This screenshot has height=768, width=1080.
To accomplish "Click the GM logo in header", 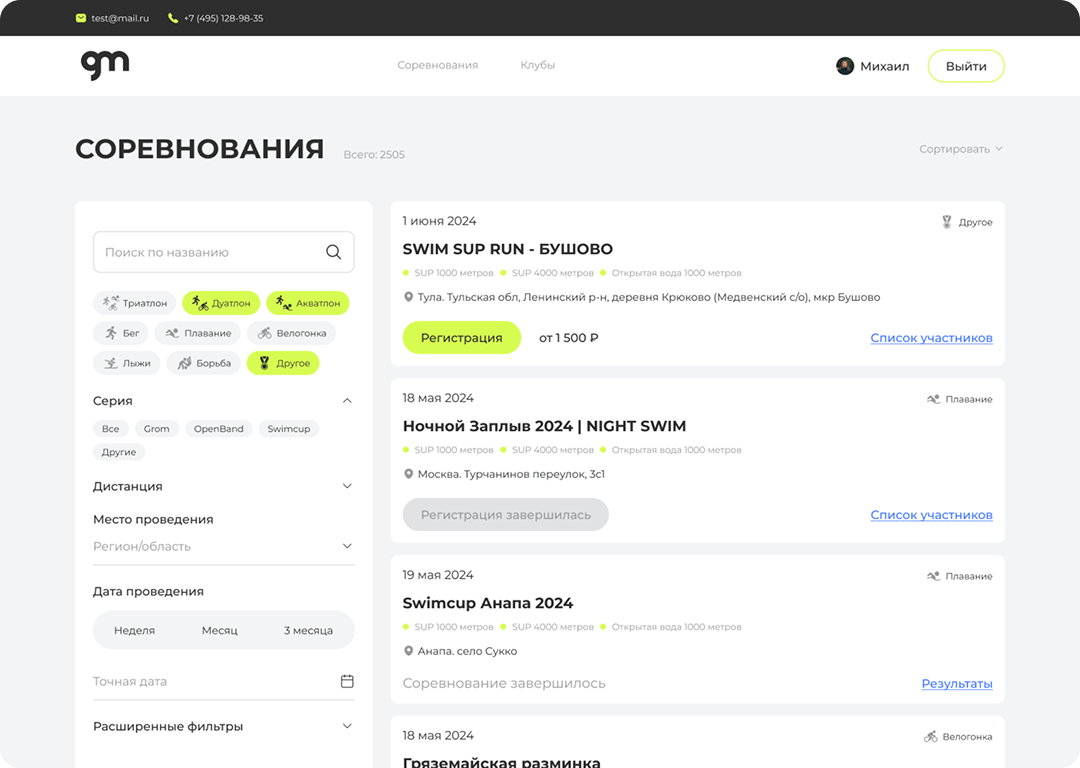I will pyautogui.click(x=105, y=65).
